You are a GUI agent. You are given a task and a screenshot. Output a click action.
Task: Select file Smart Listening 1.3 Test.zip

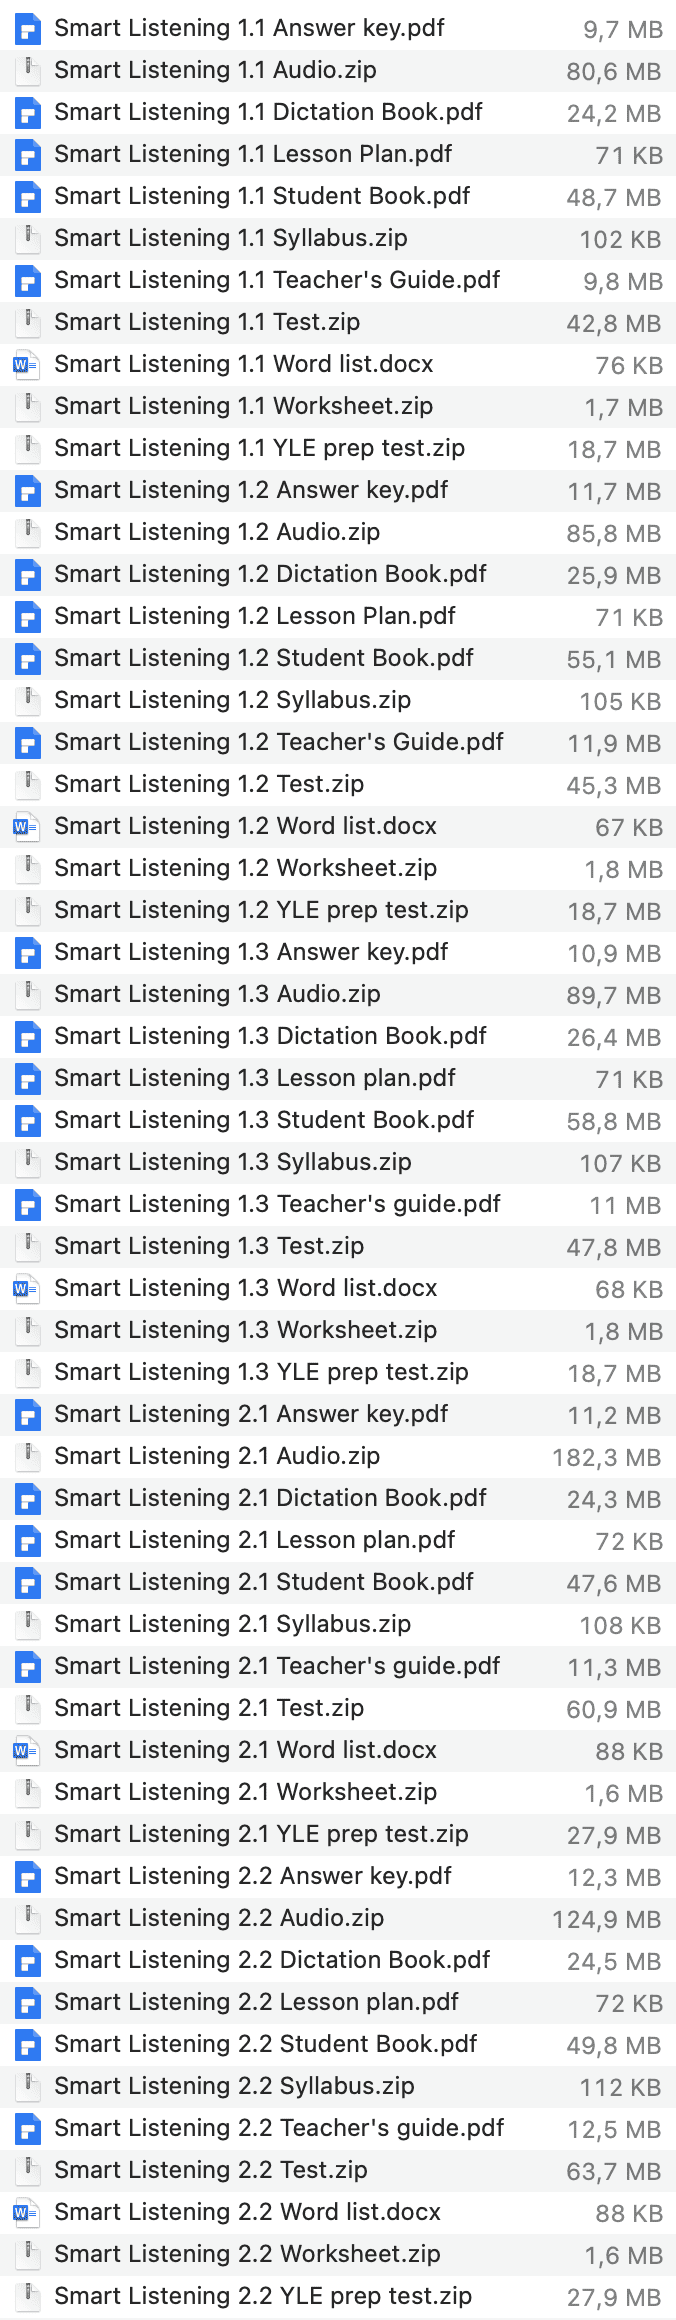[338, 1247]
